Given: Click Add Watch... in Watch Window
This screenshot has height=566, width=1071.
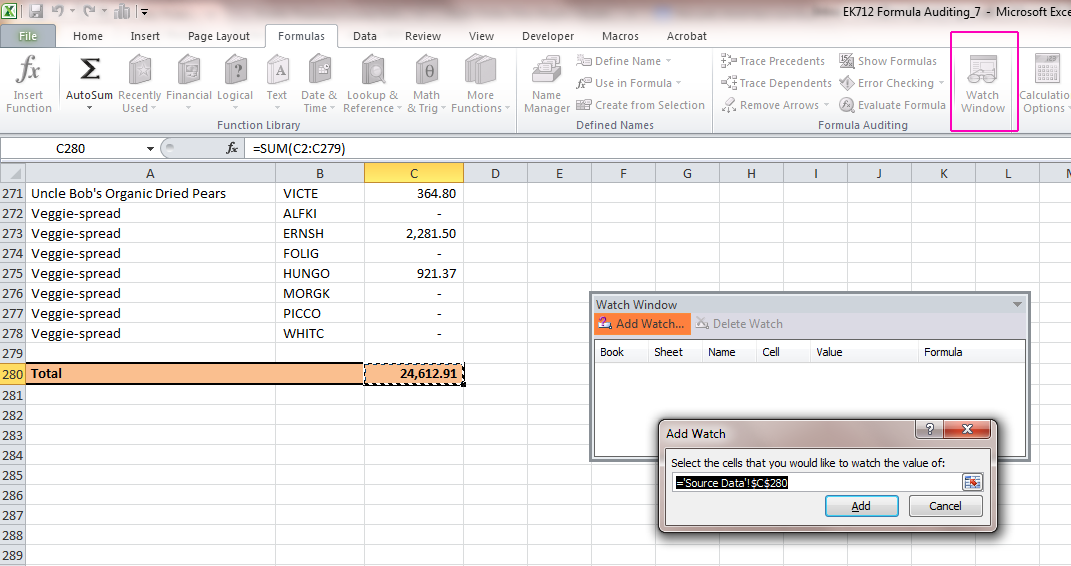Looking at the screenshot, I should (x=642, y=324).
